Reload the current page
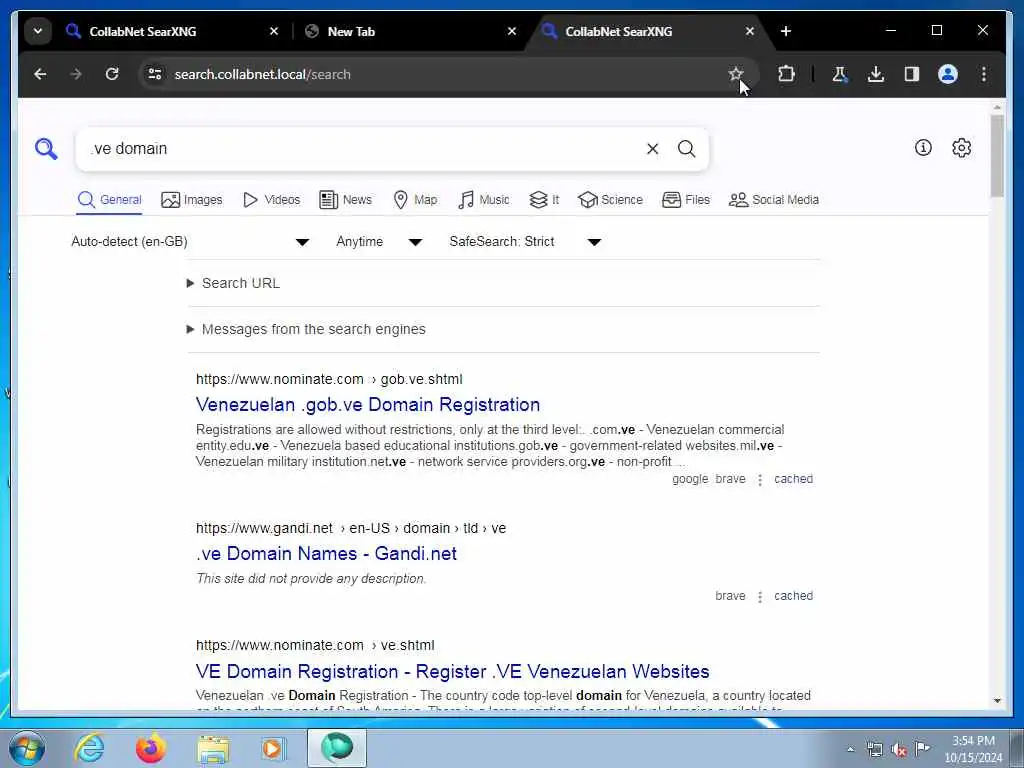Screen dimensions: 1024x768 point(112,74)
